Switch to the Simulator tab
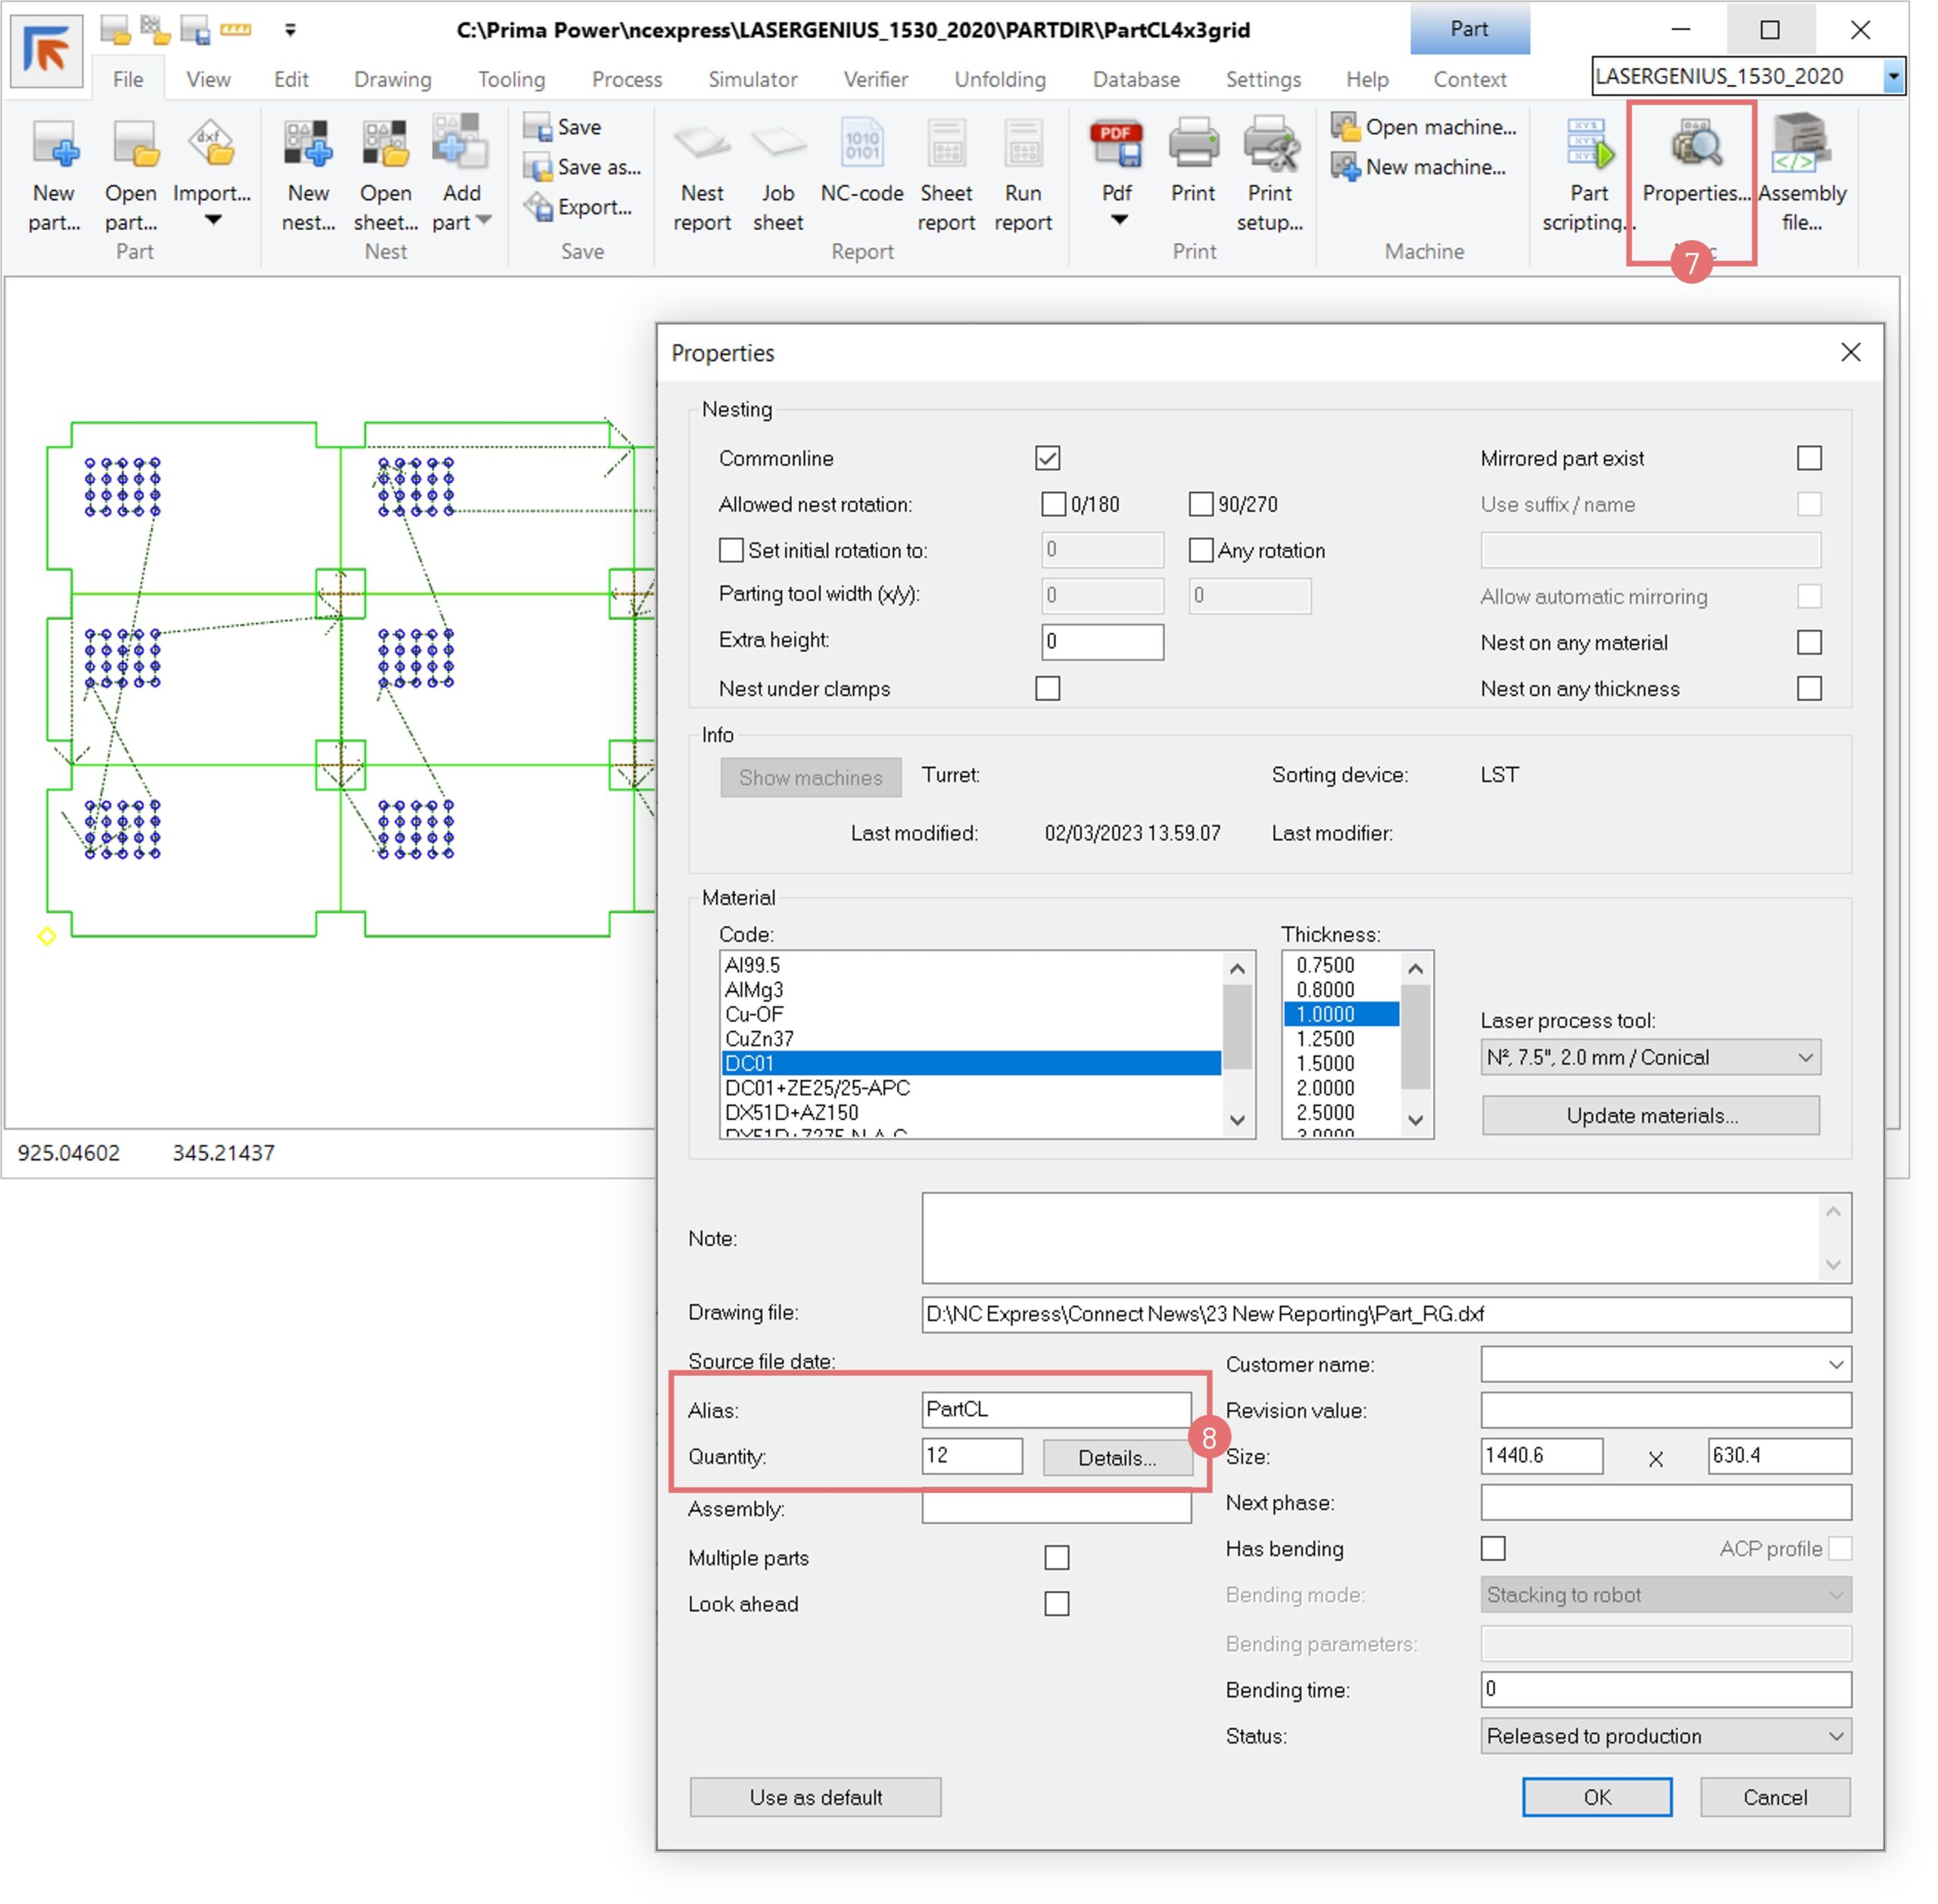This screenshot has width=1938, height=1904. point(752,79)
